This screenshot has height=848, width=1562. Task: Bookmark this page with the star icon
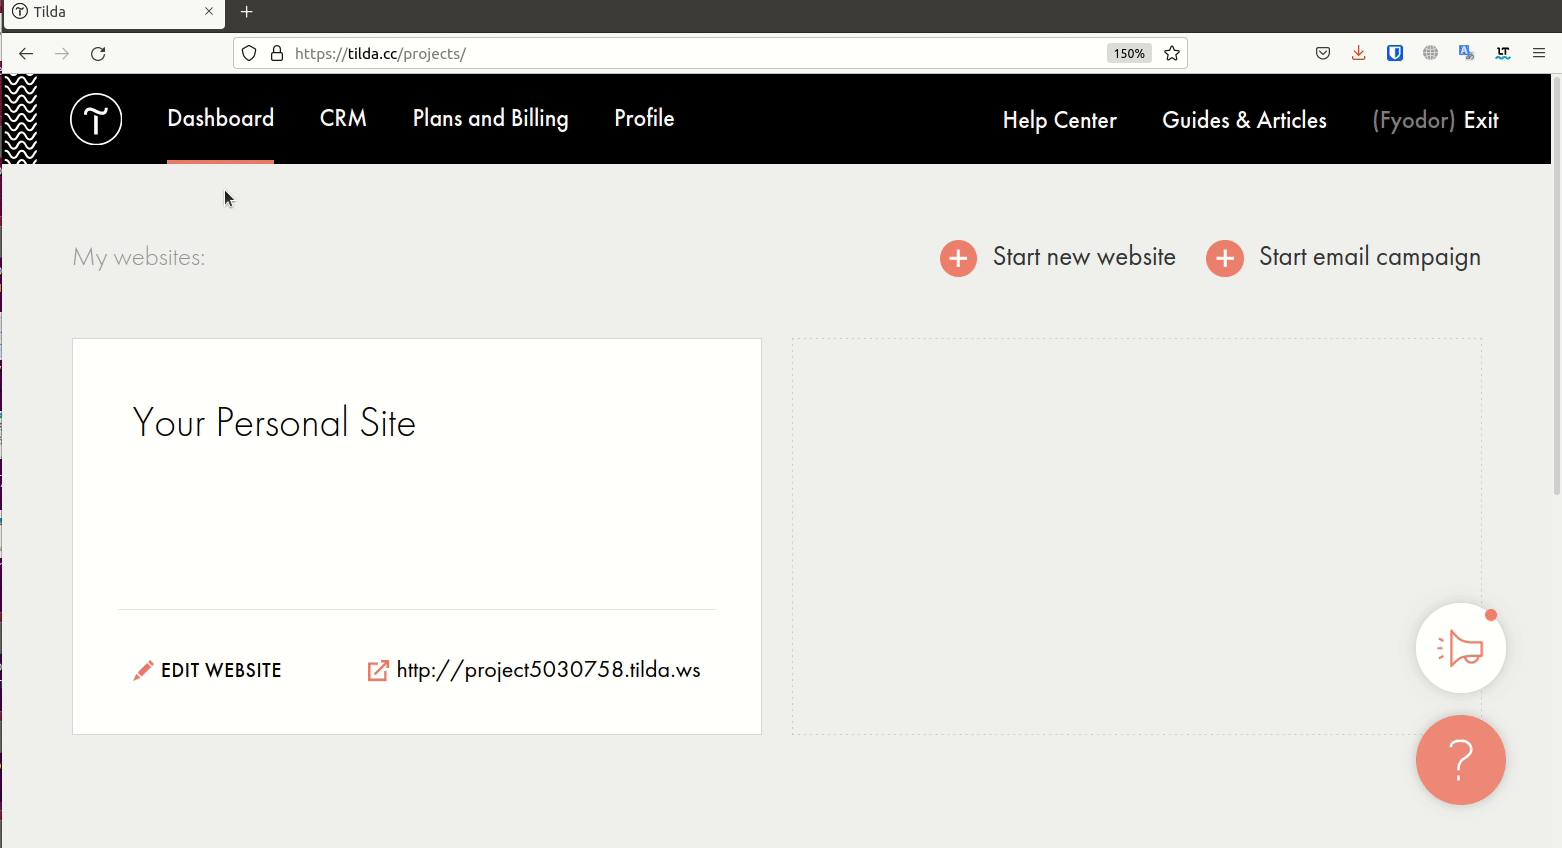1172,53
